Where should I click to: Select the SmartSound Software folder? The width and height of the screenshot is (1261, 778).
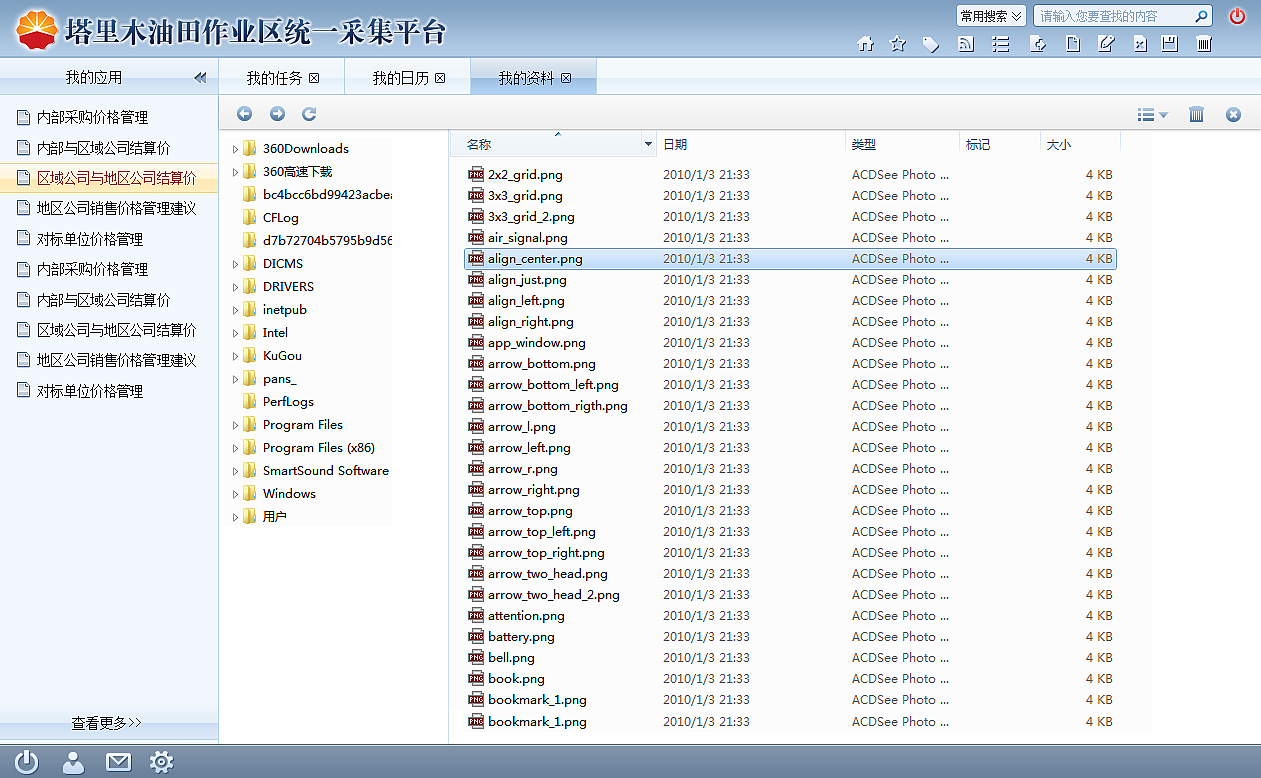325,471
